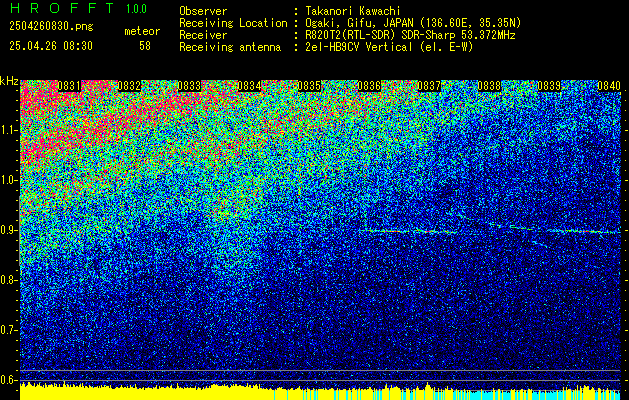The width and height of the screenshot is (629, 400).
Task: Click the Receiving antenna label
Action: (x=230, y=47)
